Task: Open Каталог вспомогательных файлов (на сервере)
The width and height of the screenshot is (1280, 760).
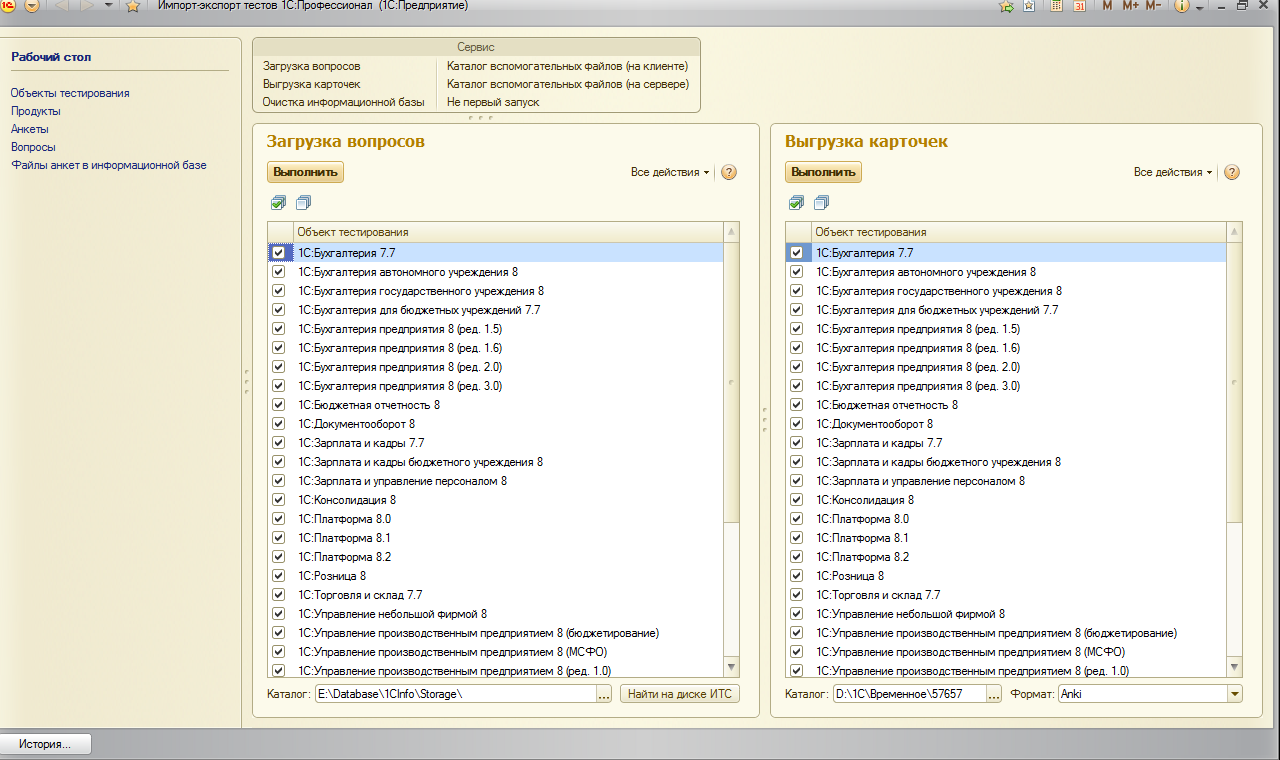Action: tap(568, 84)
